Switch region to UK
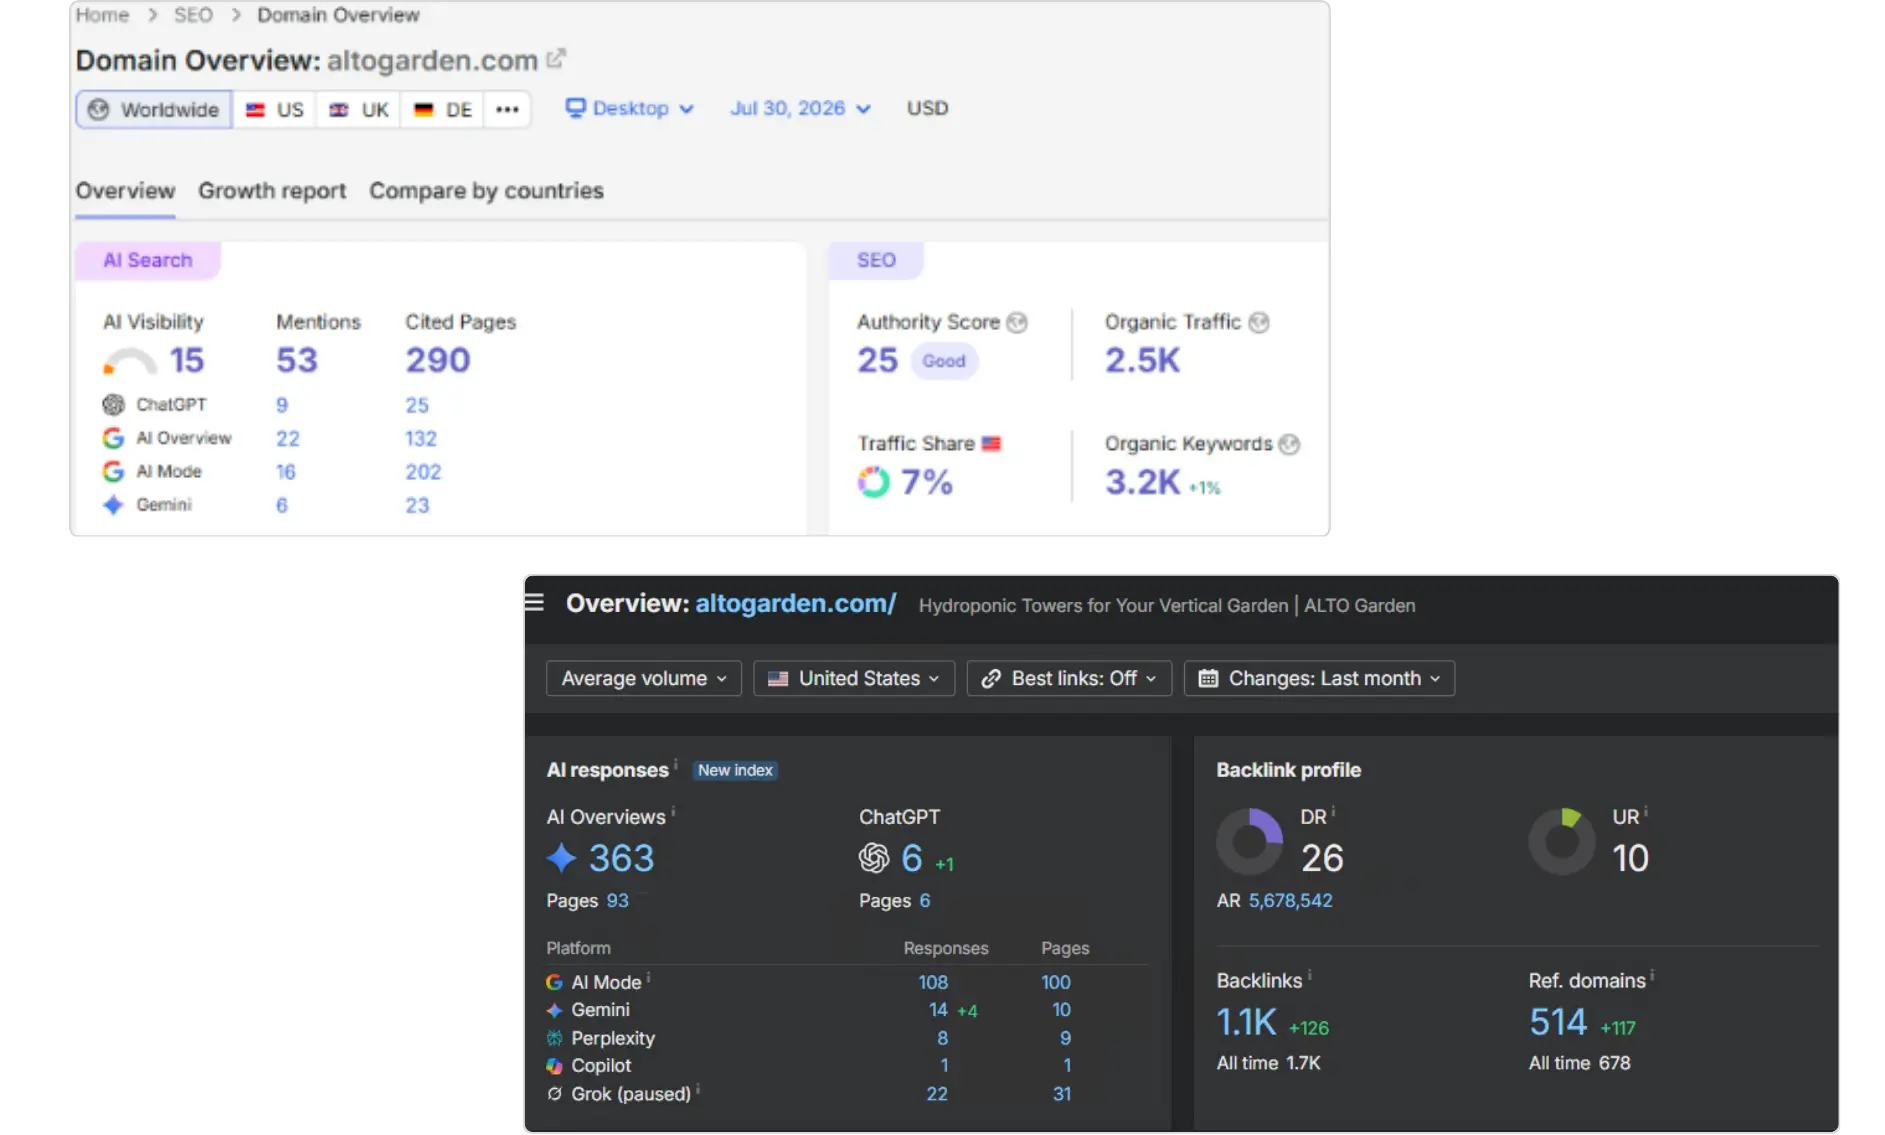The image size is (1885, 1135). (x=358, y=109)
